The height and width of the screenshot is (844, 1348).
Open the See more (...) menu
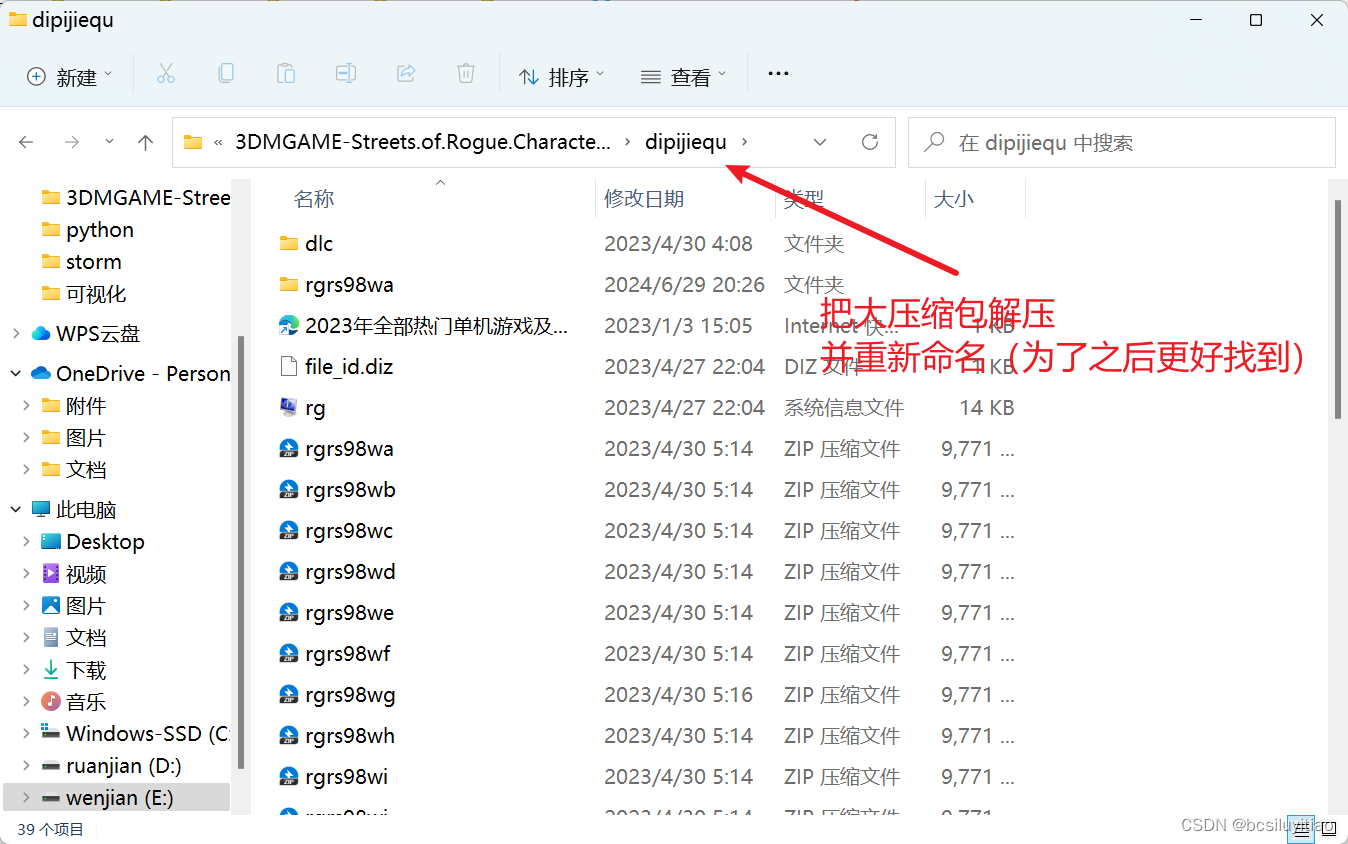click(x=778, y=75)
